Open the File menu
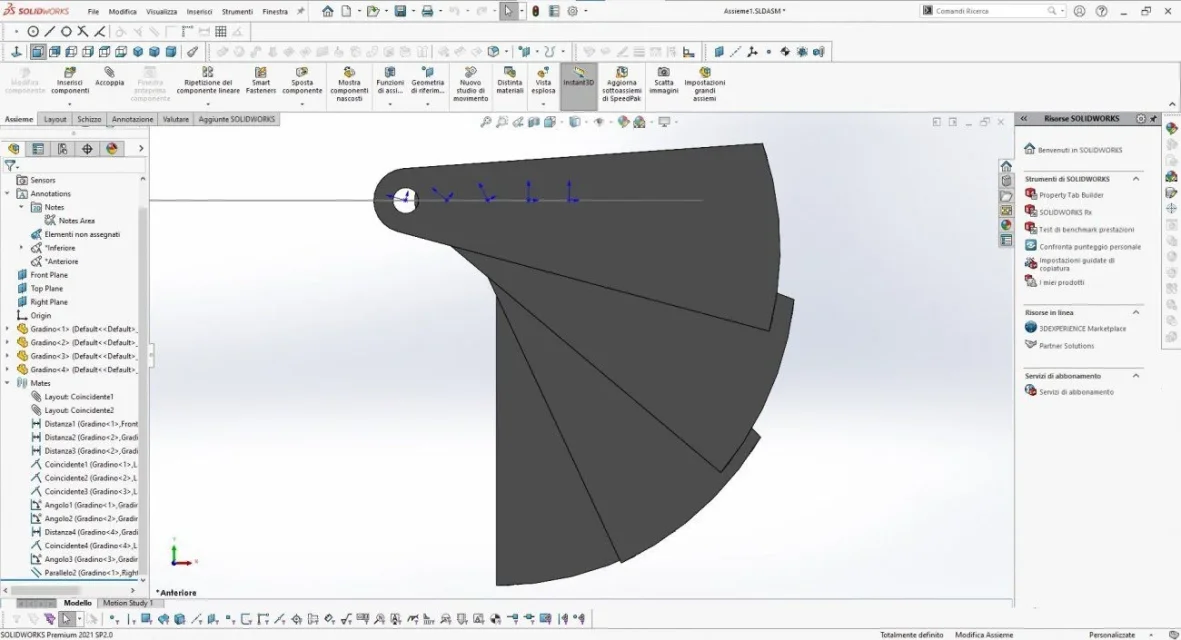Viewport: 1181px width, 640px height. pos(93,11)
